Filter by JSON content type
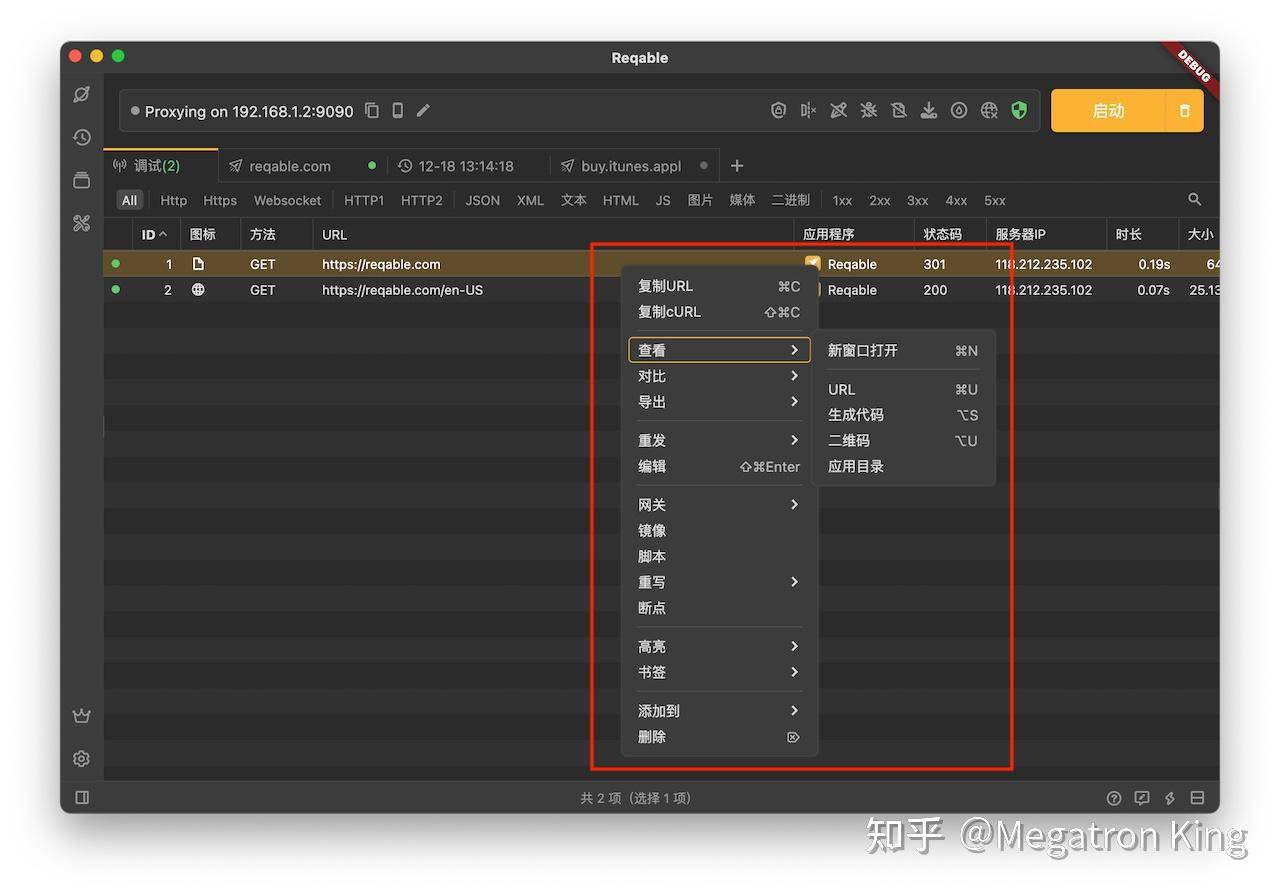 [x=483, y=200]
